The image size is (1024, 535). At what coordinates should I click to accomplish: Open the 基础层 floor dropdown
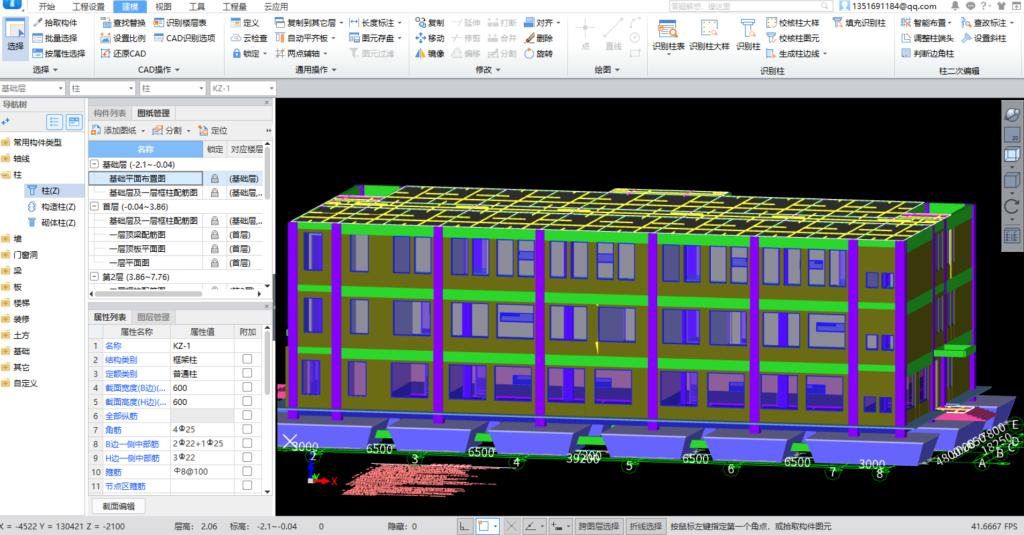[61, 89]
